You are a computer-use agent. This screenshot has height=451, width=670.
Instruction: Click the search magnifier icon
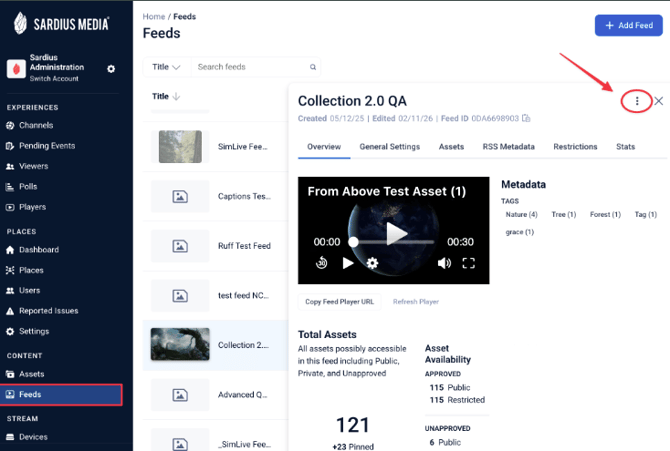click(x=313, y=67)
